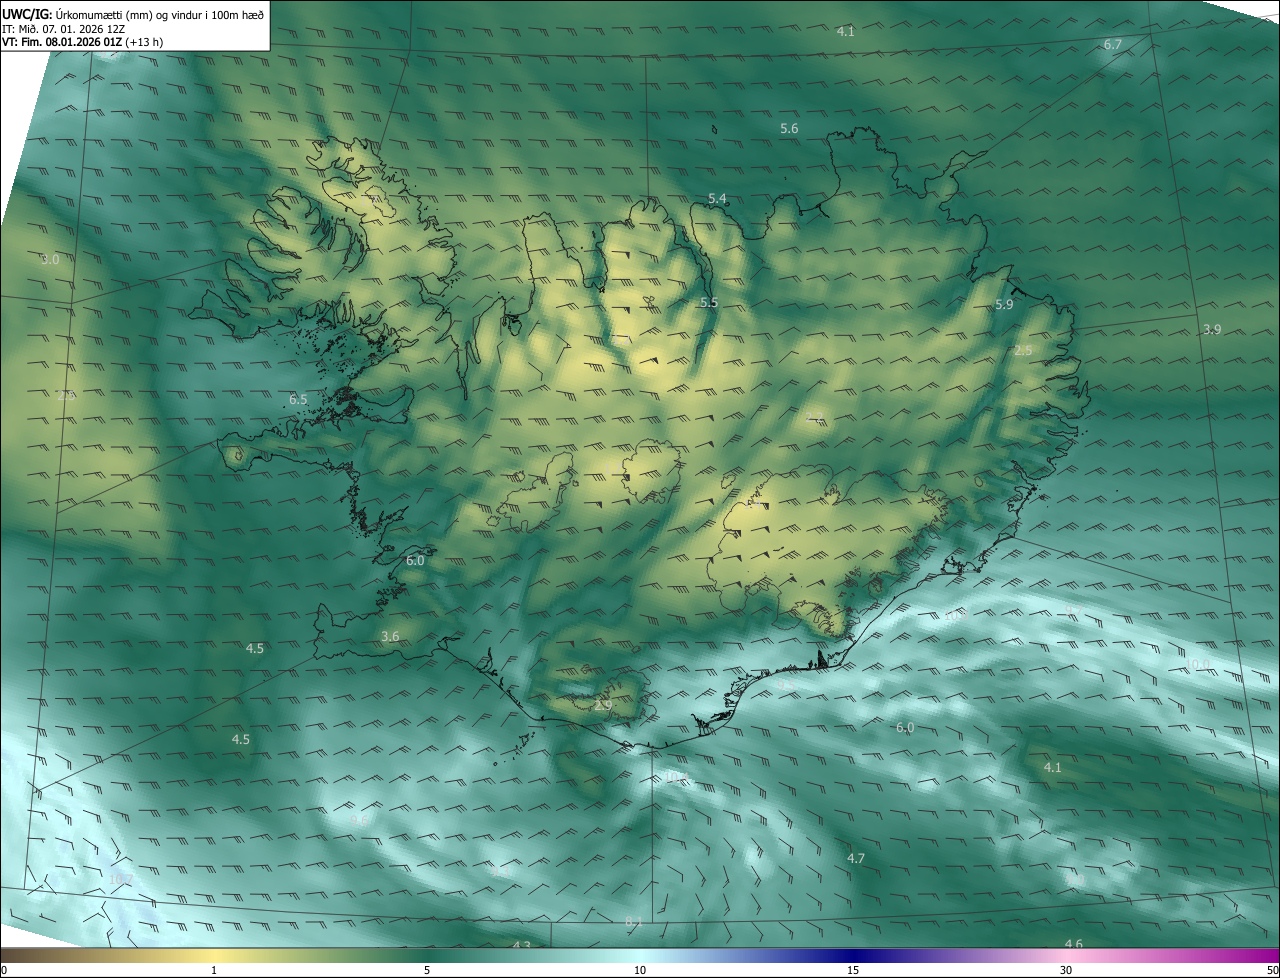Click the value 5.5 on the map
Viewport: 1280px width, 978px height.
coord(709,302)
